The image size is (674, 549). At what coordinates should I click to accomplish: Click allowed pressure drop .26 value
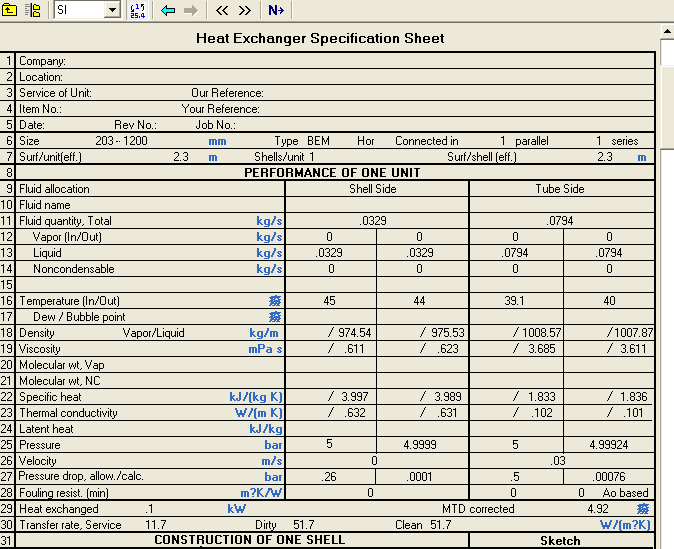(329, 477)
